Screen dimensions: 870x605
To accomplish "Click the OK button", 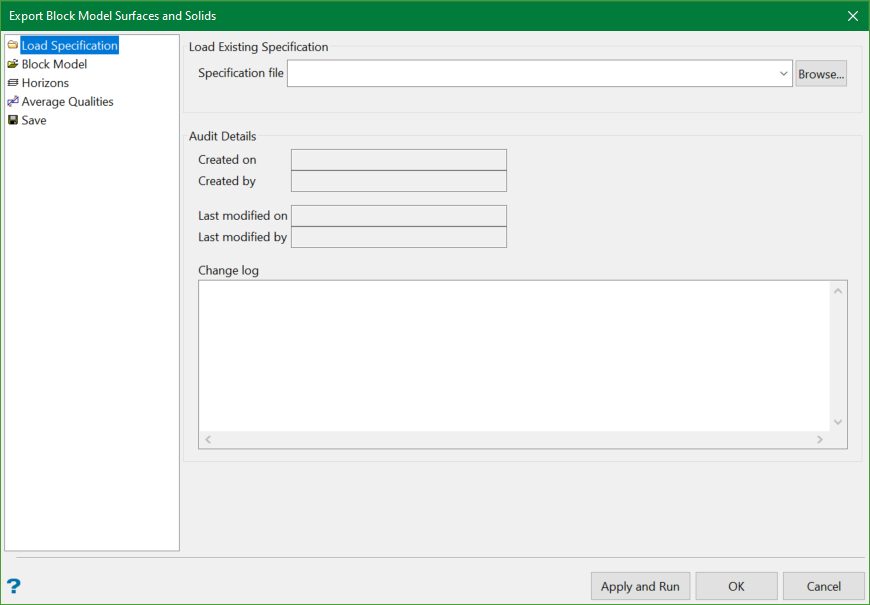I will 736,586.
